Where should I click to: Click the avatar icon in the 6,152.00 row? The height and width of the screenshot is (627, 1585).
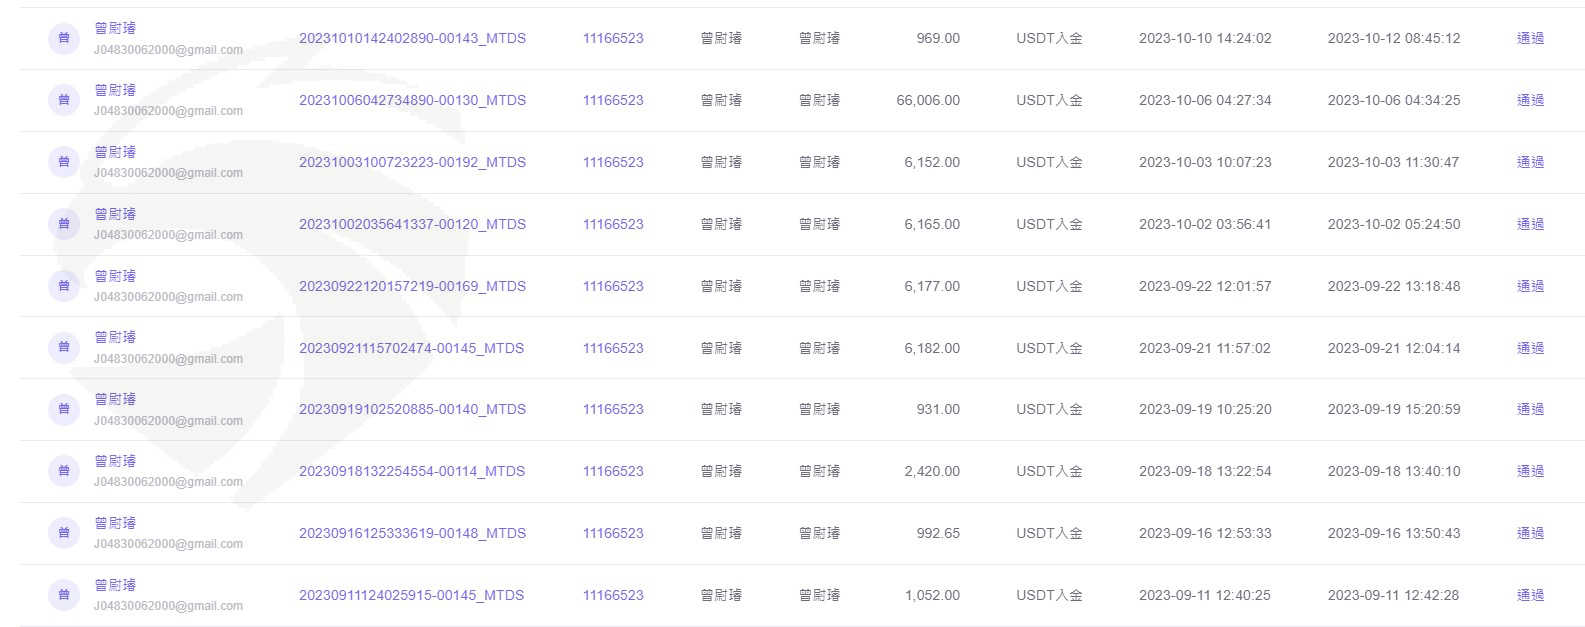tap(64, 162)
